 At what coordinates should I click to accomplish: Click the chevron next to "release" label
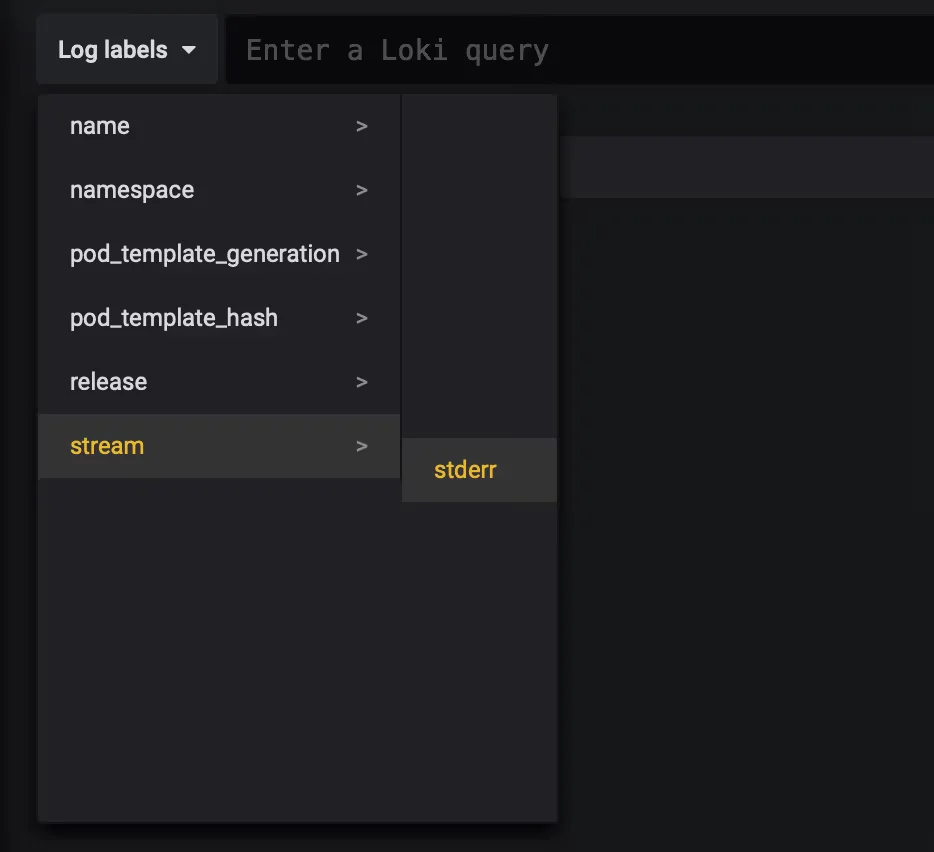tap(361, 382)
